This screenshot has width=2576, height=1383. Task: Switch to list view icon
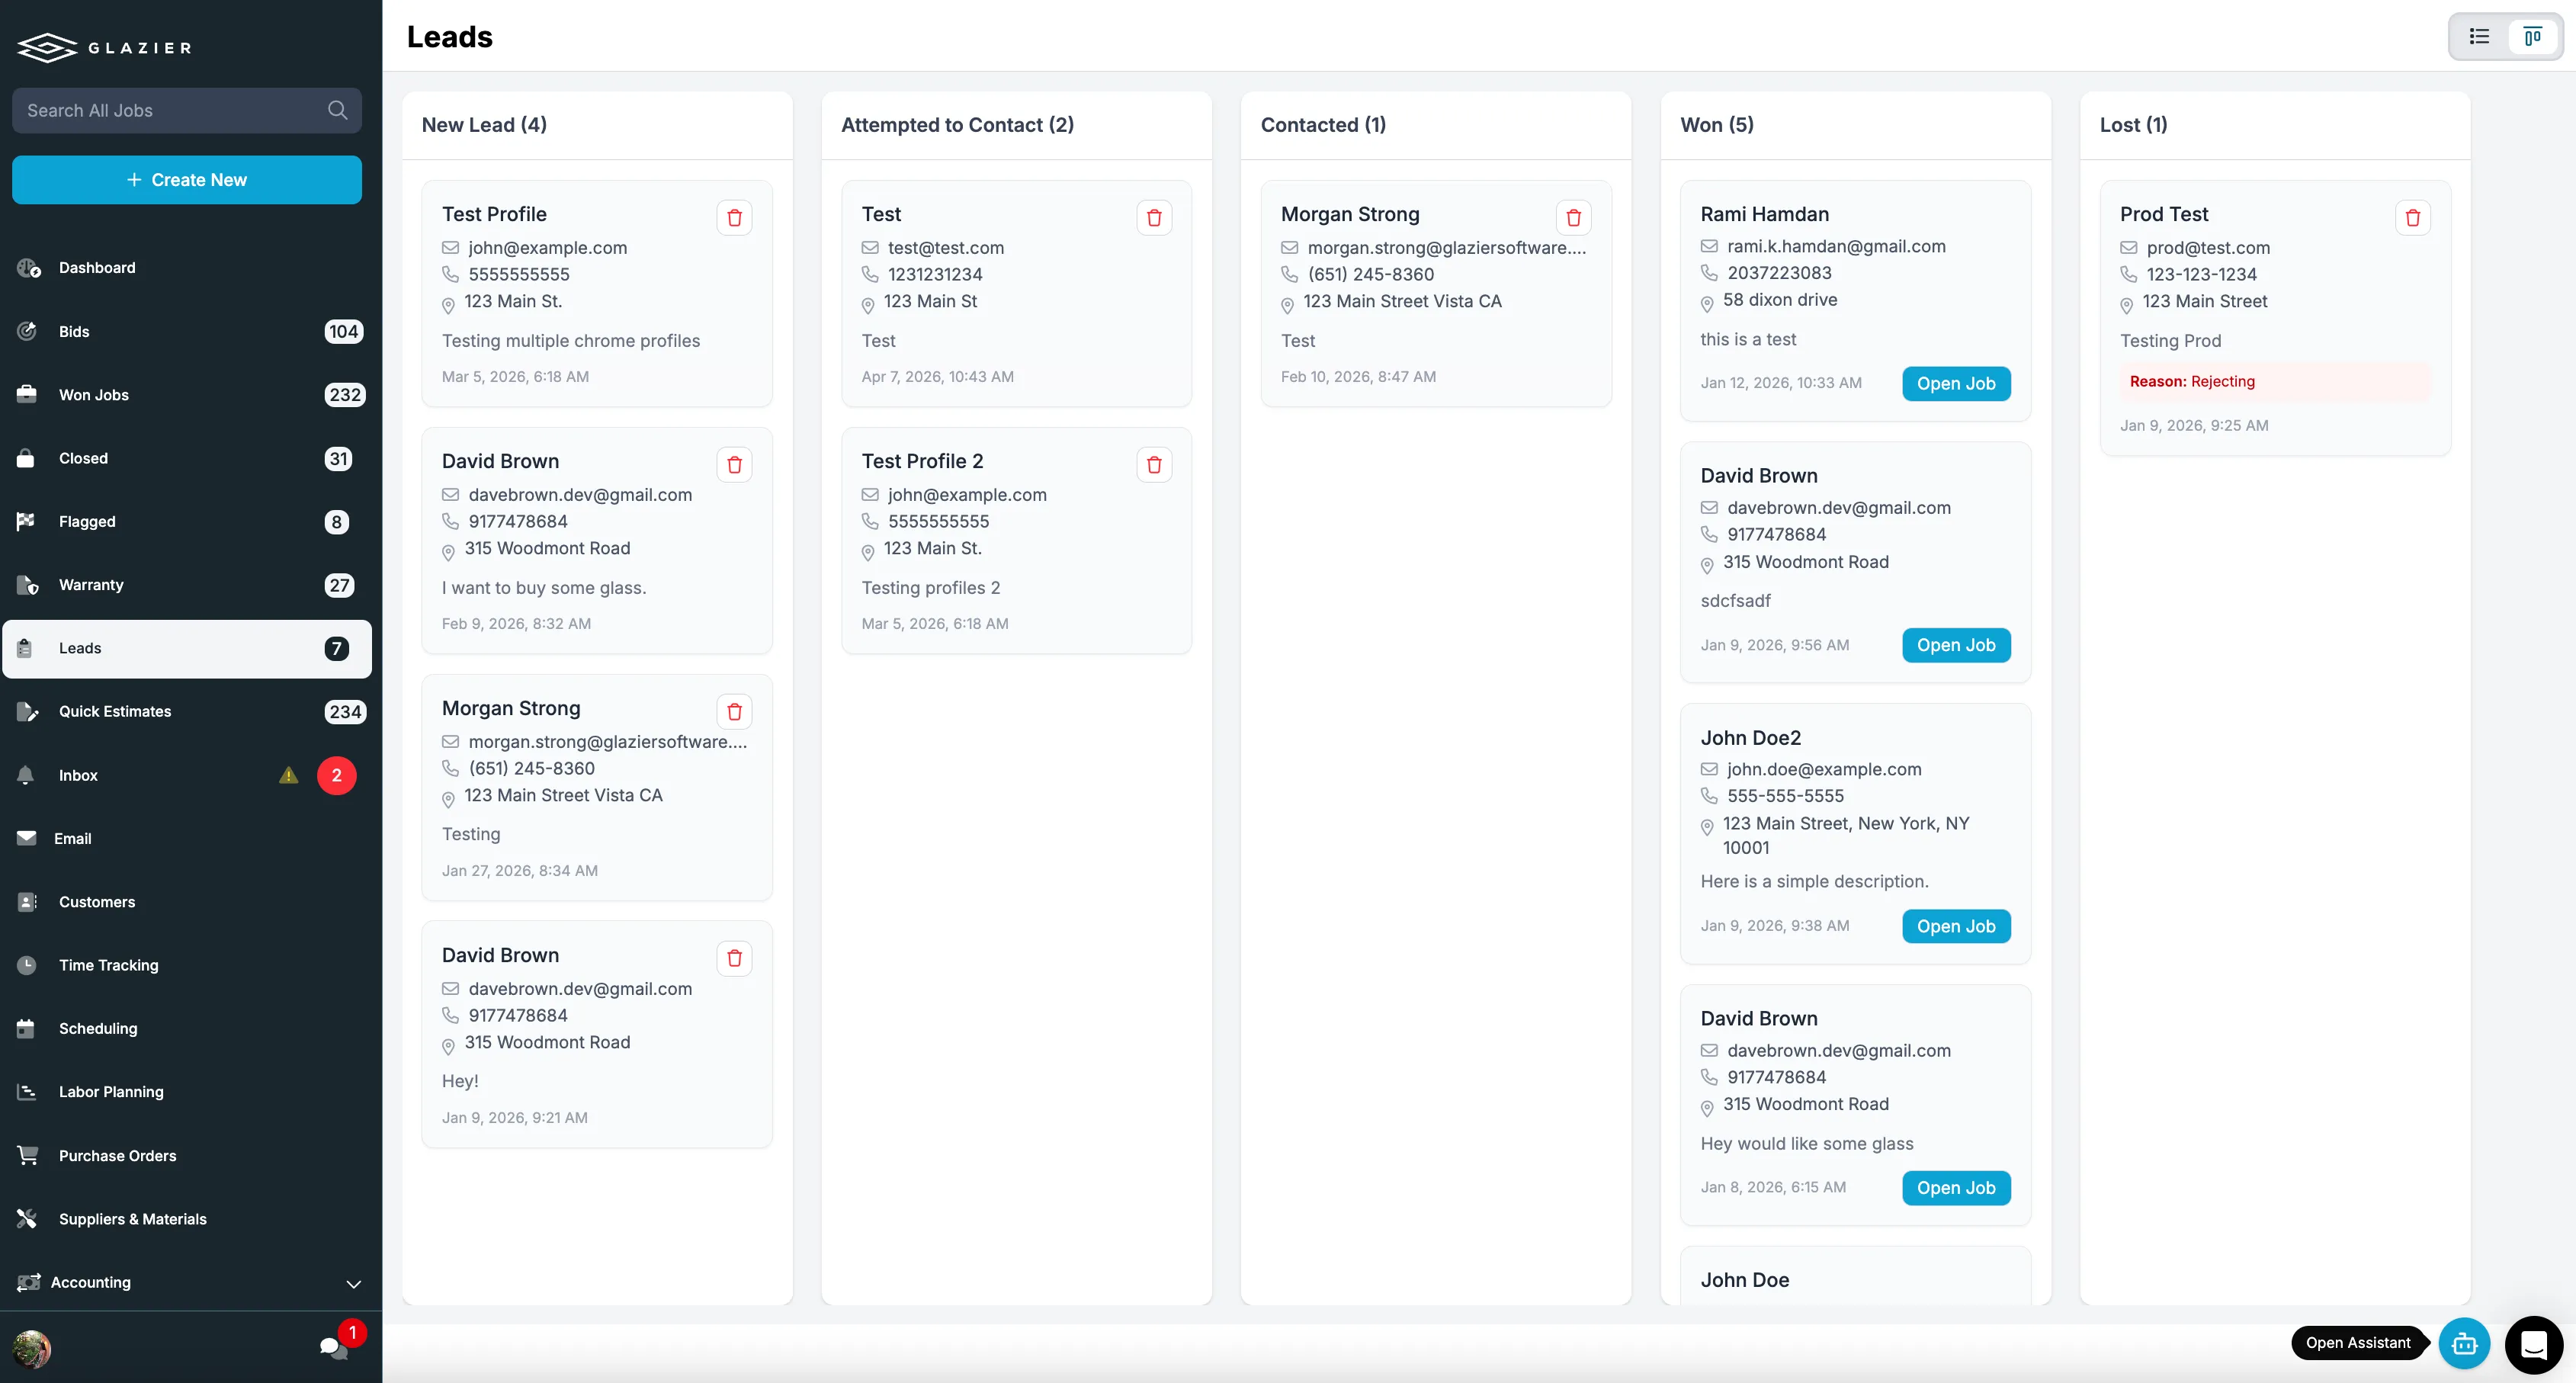click(x=2479, y=37)
